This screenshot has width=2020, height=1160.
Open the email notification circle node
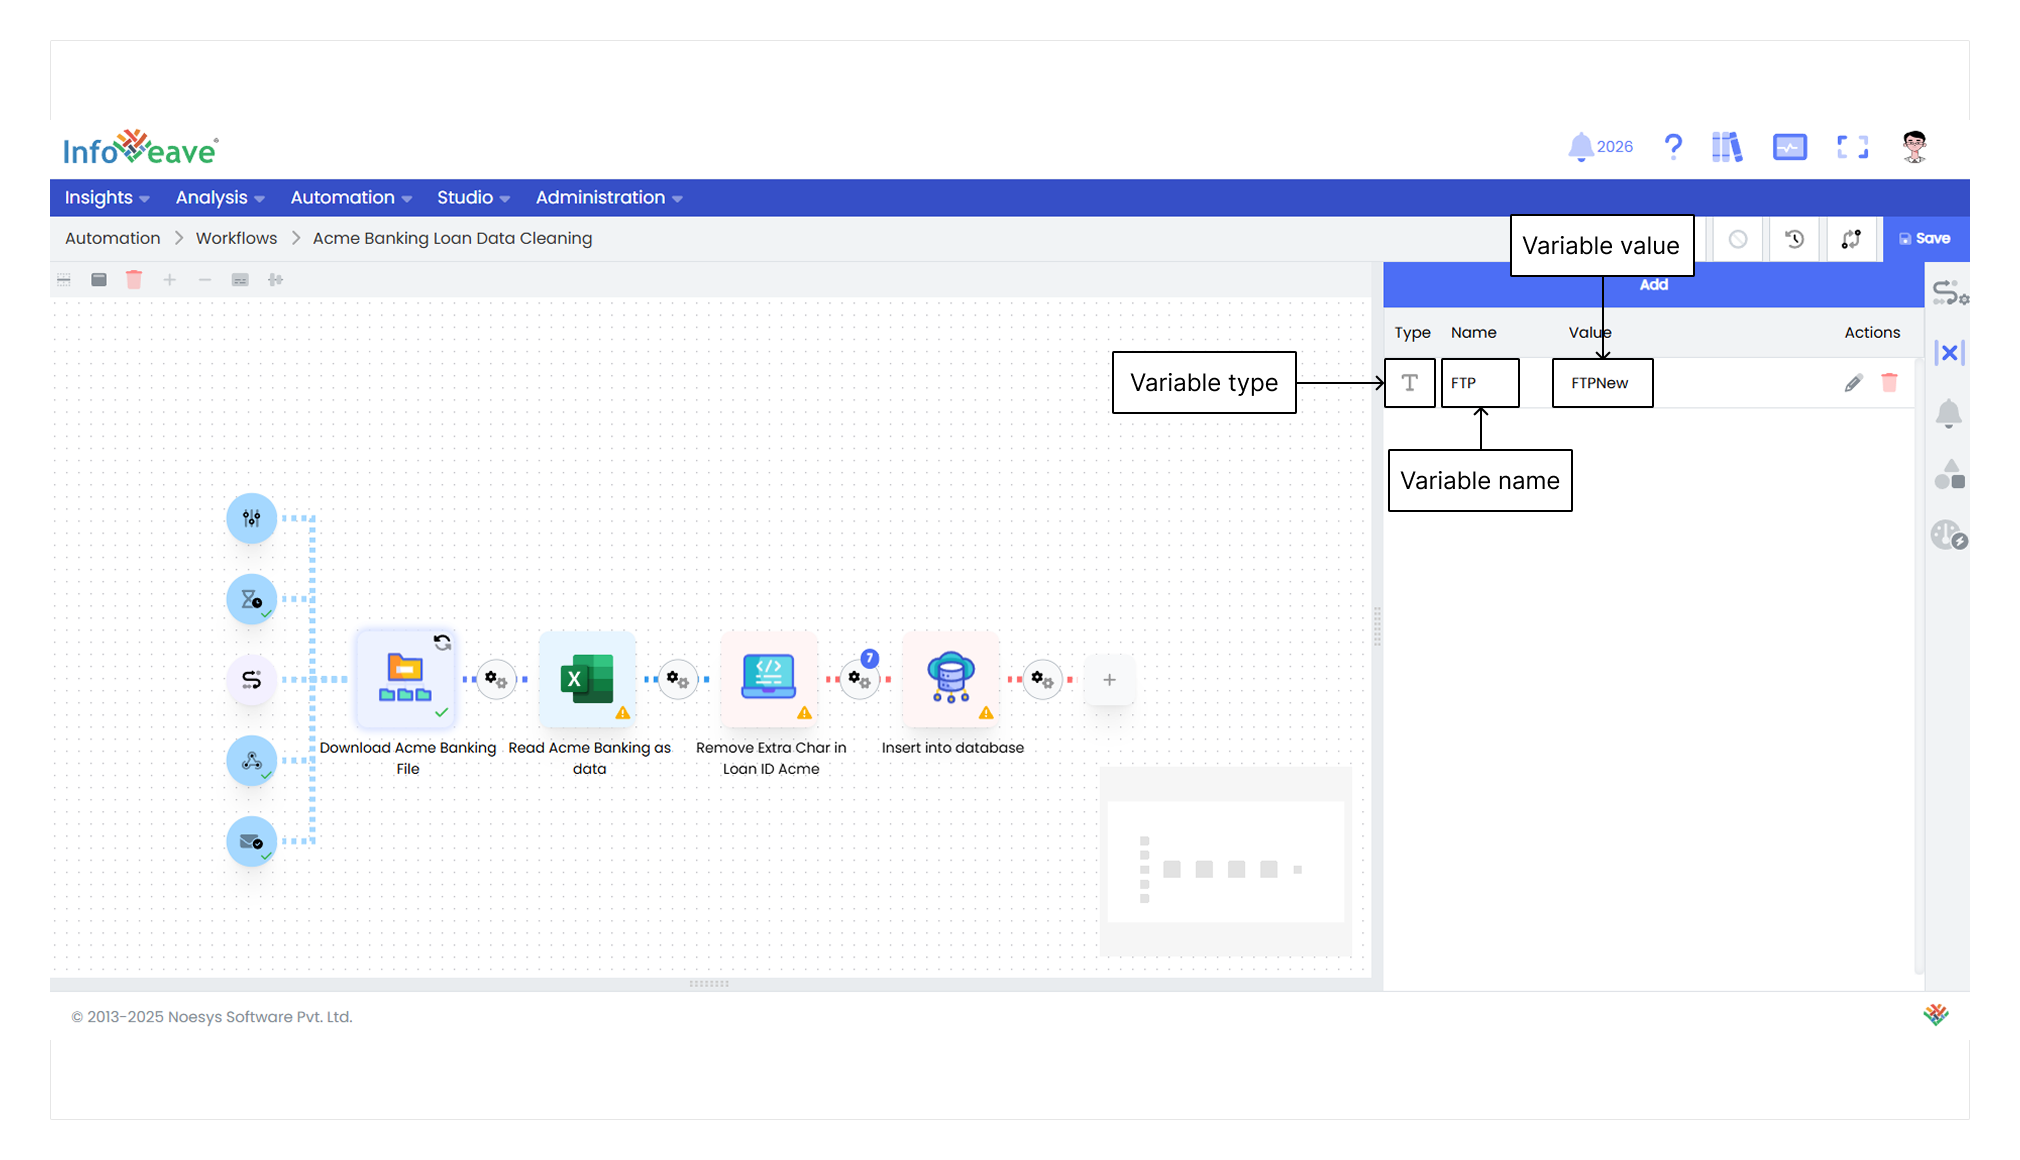pyautogui.click(x=251, y=842)
